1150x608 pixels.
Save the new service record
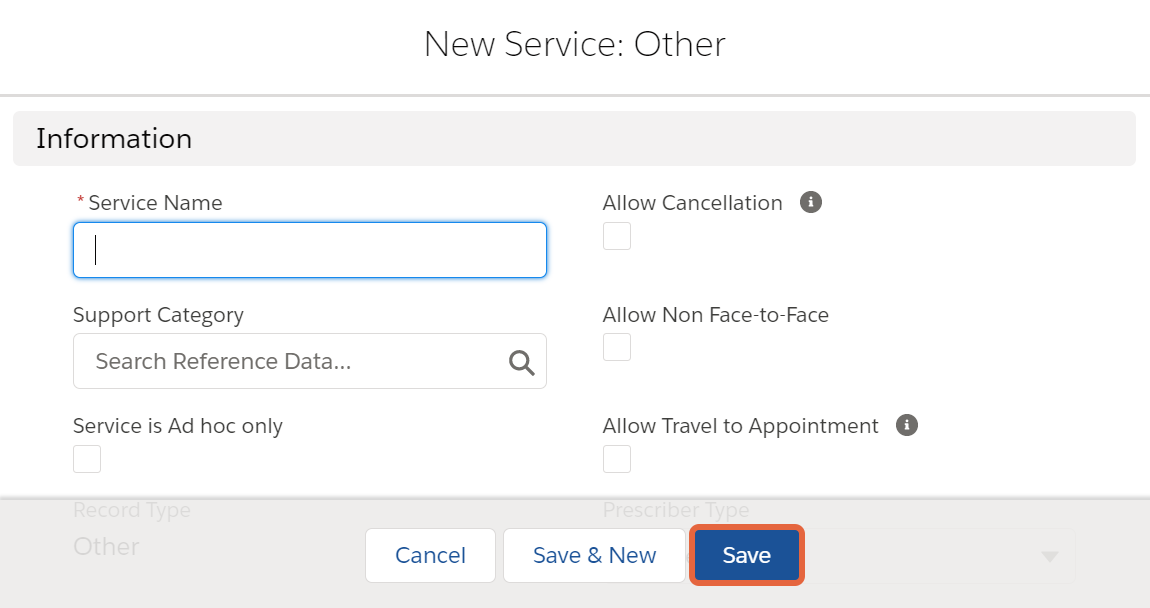click(747, 555)
